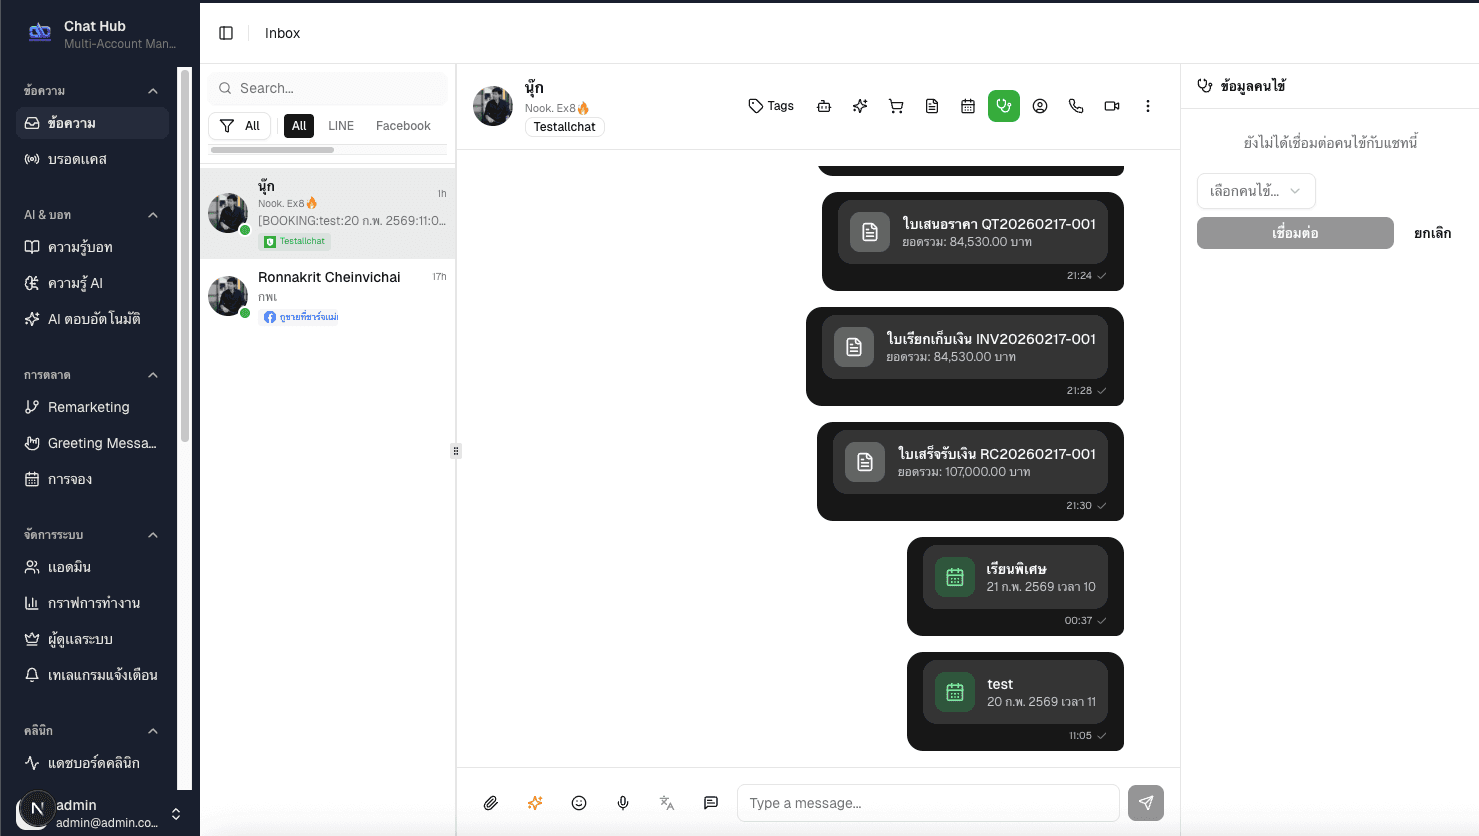Image resolution: width=1479 pixels, height=836 pixels.
Task: Toggle the sidebar with the panel icon
Action: pos(226,32)
